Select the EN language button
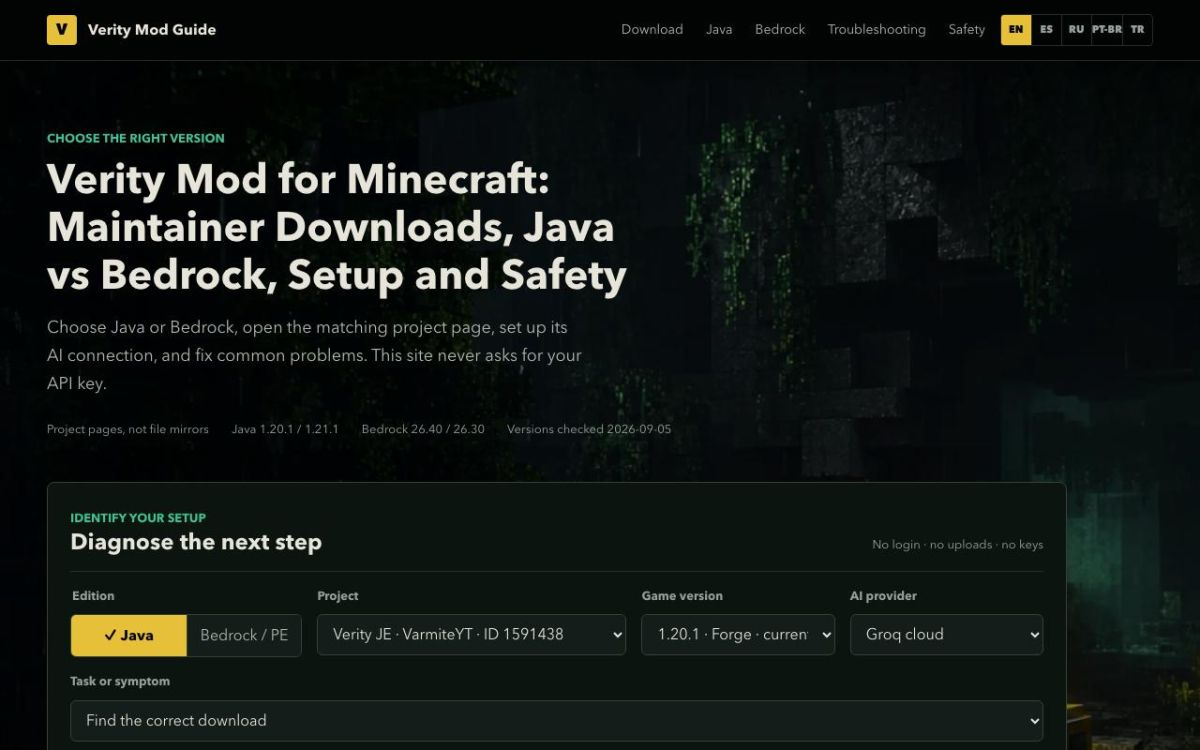The height and width of the screenshot is (750, 1200). click(1016, 30)
